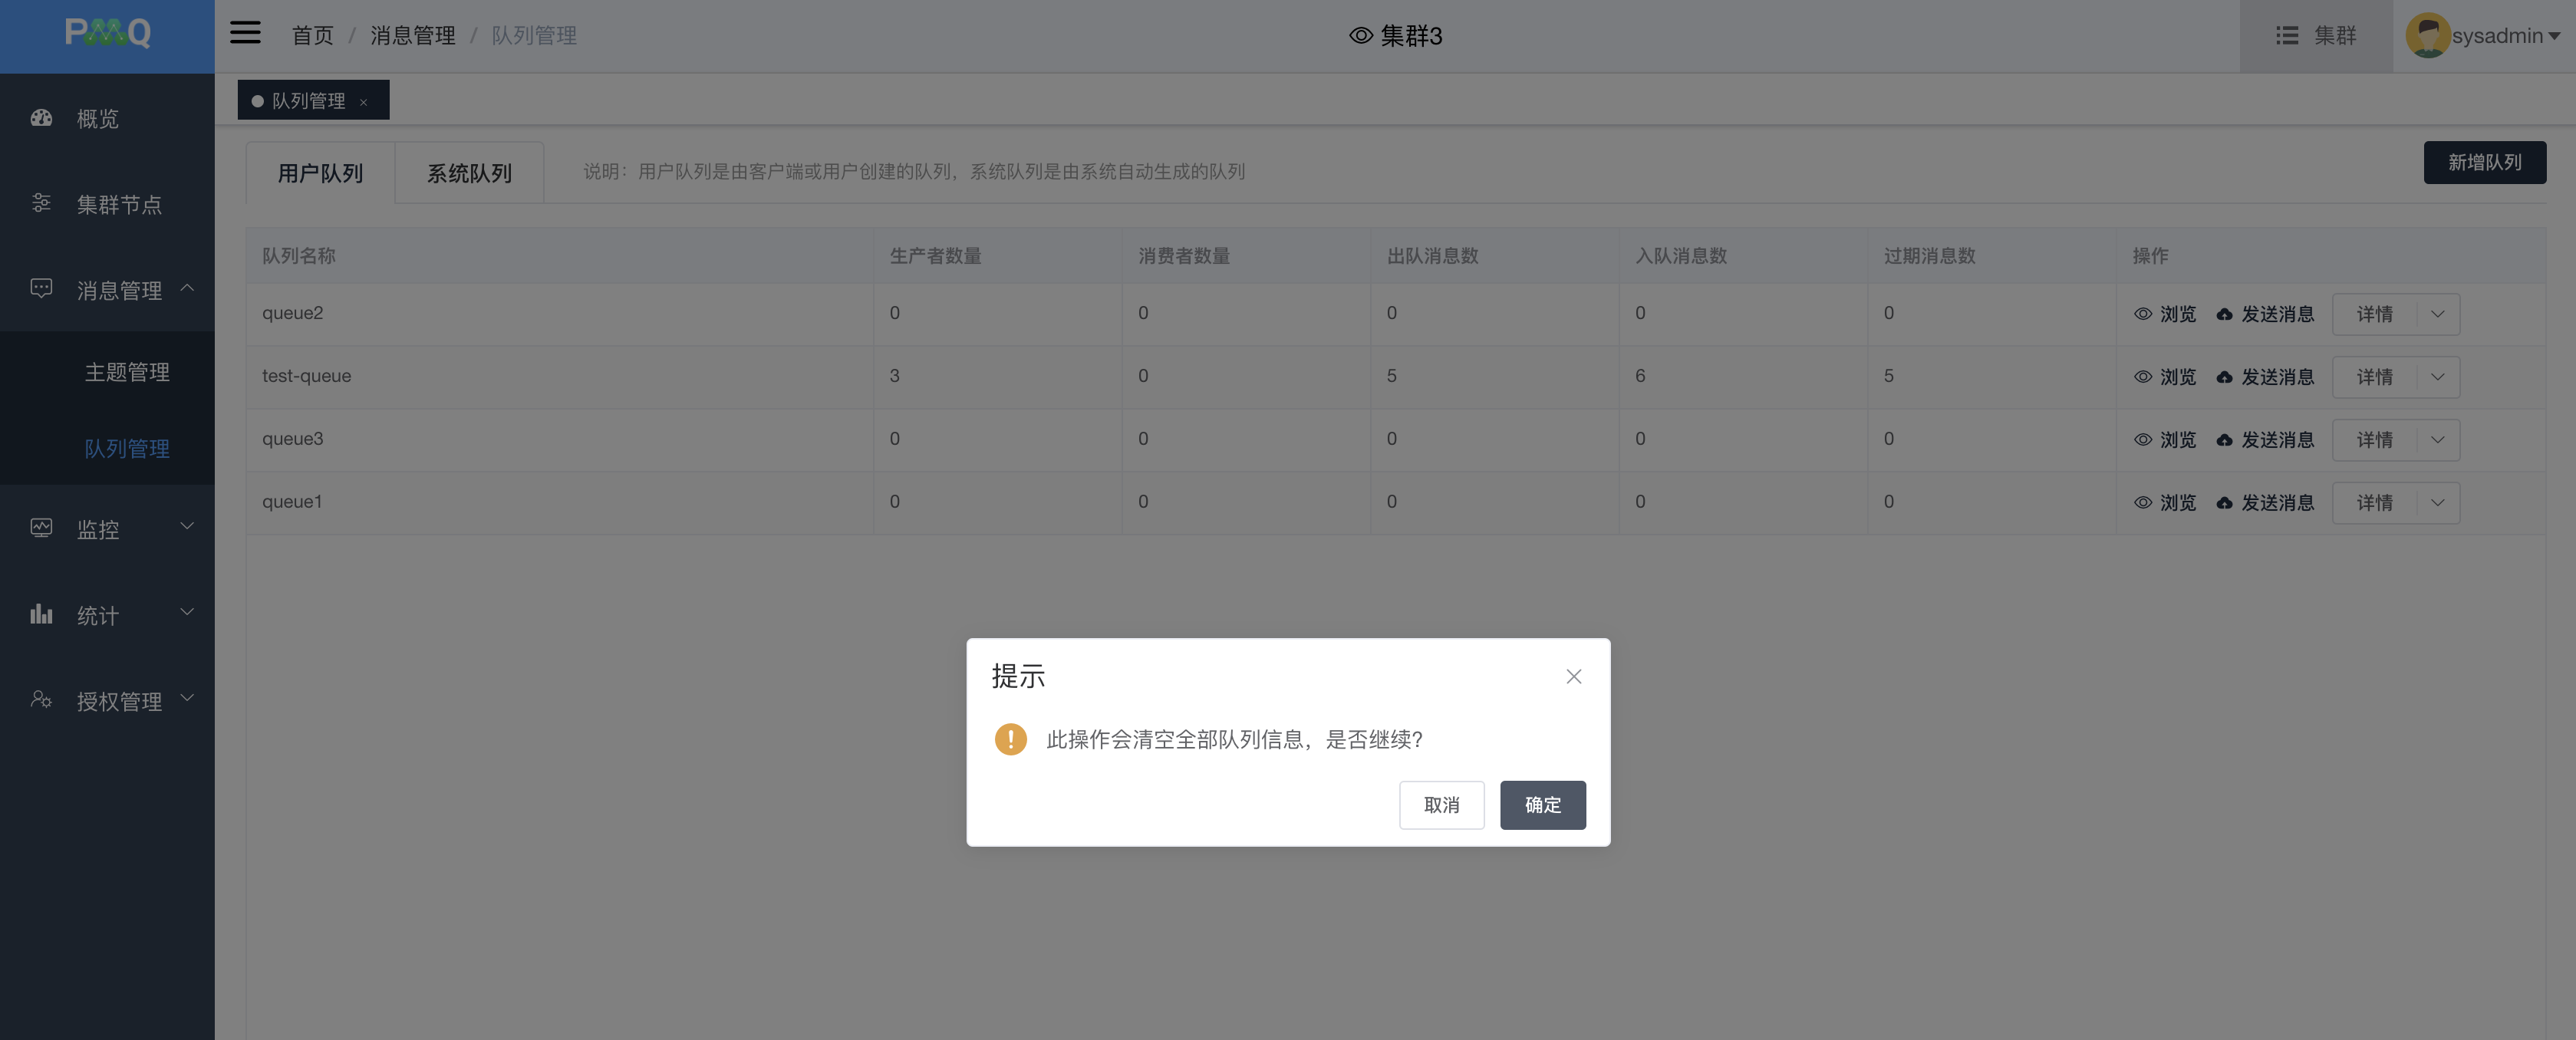Viewport: 2576px width, 1040px height.
Task: Click the send message icon for queue2
Action: pyautogui.click(x=2224, y=315)
